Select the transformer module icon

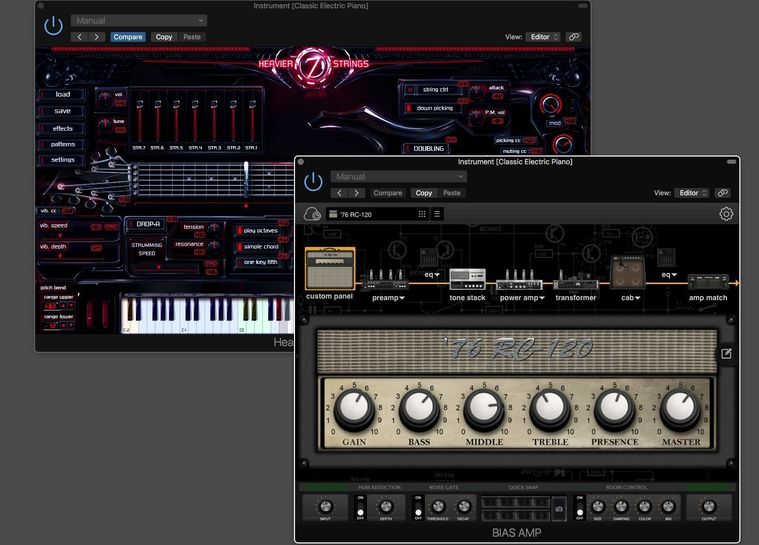(576, 282)
